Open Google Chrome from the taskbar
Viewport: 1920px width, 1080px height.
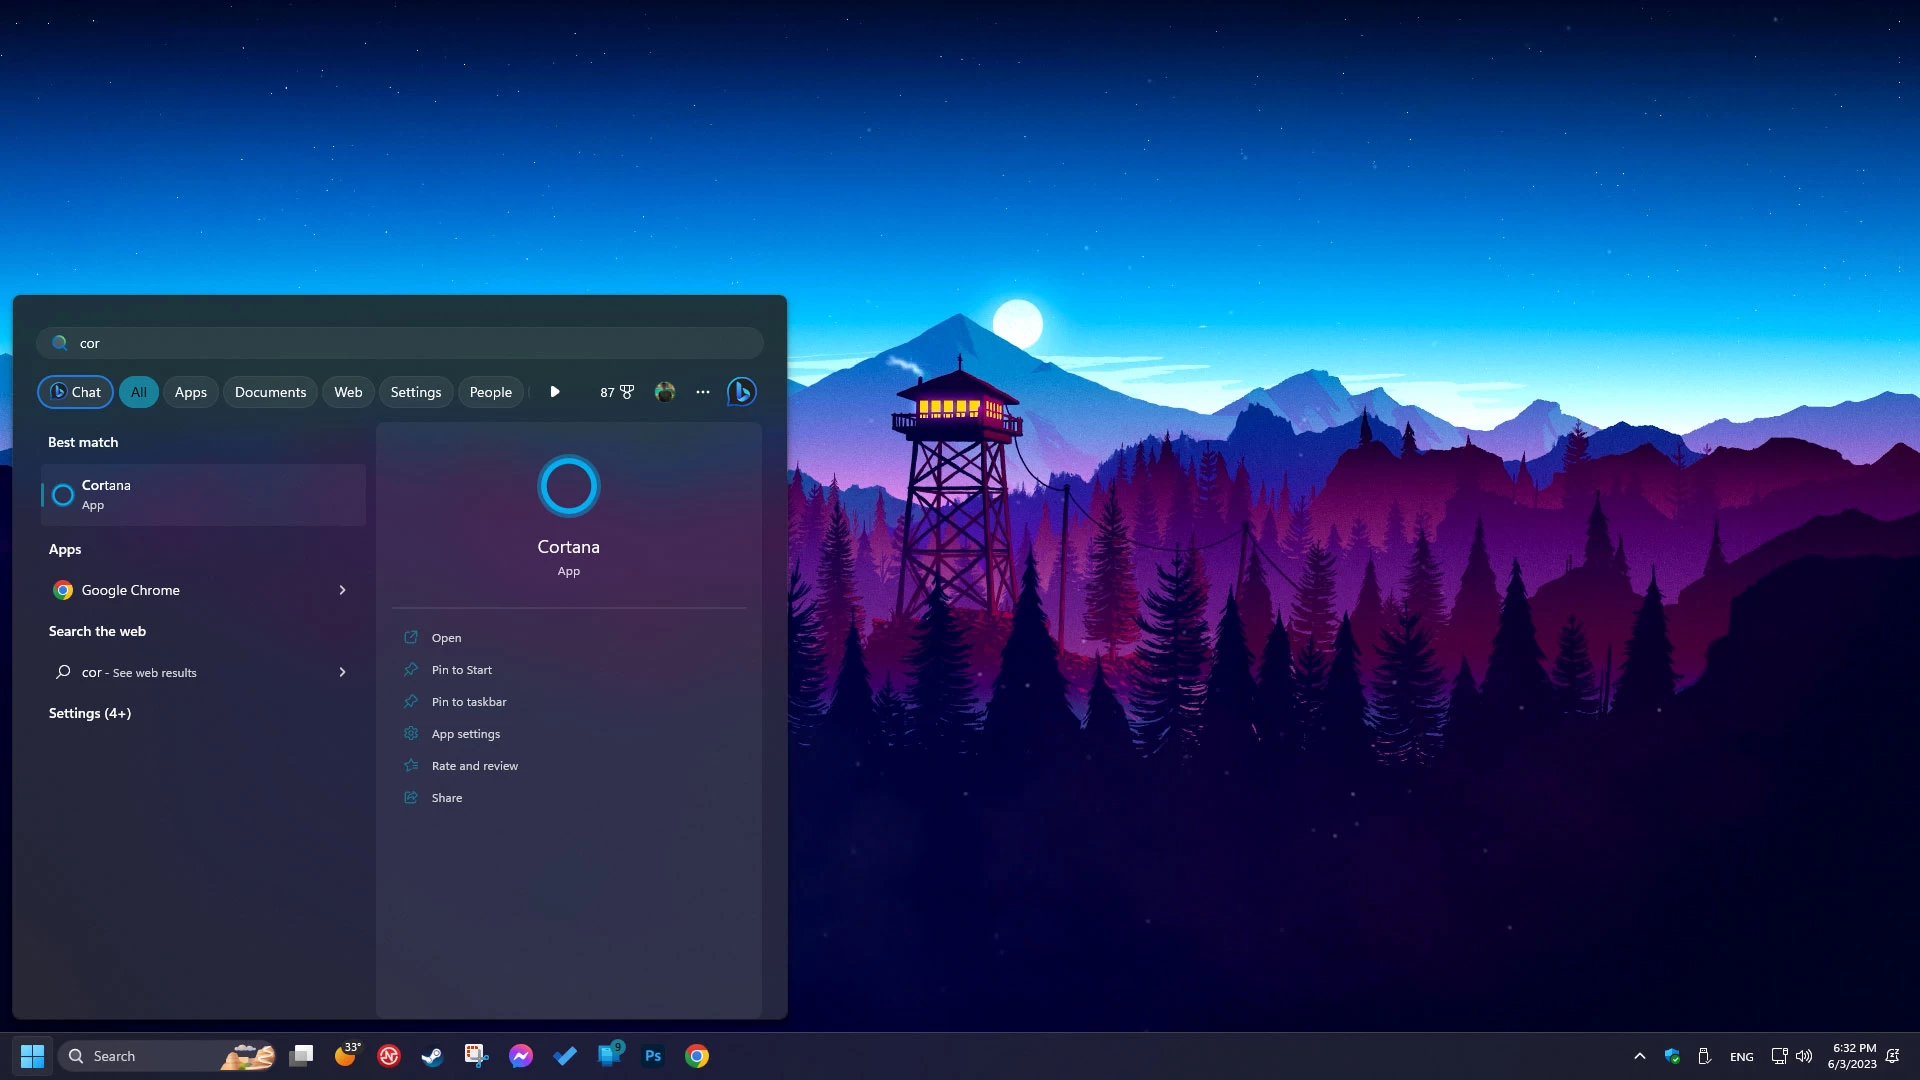point(697,1056)
